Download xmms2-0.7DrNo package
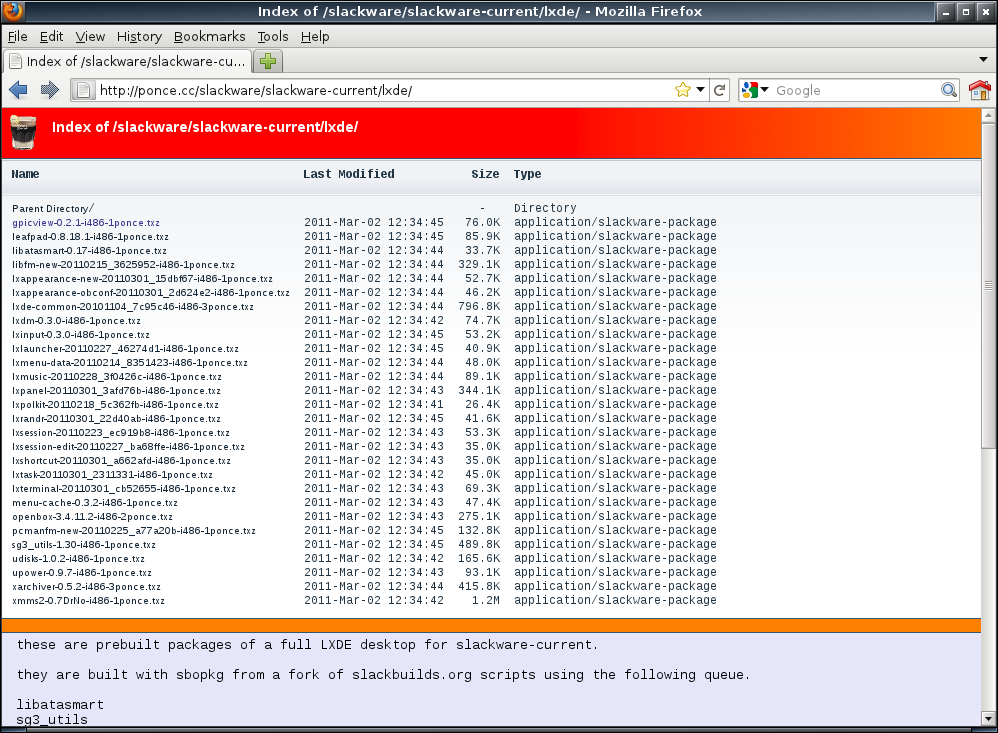 click(x=88, y=601)
